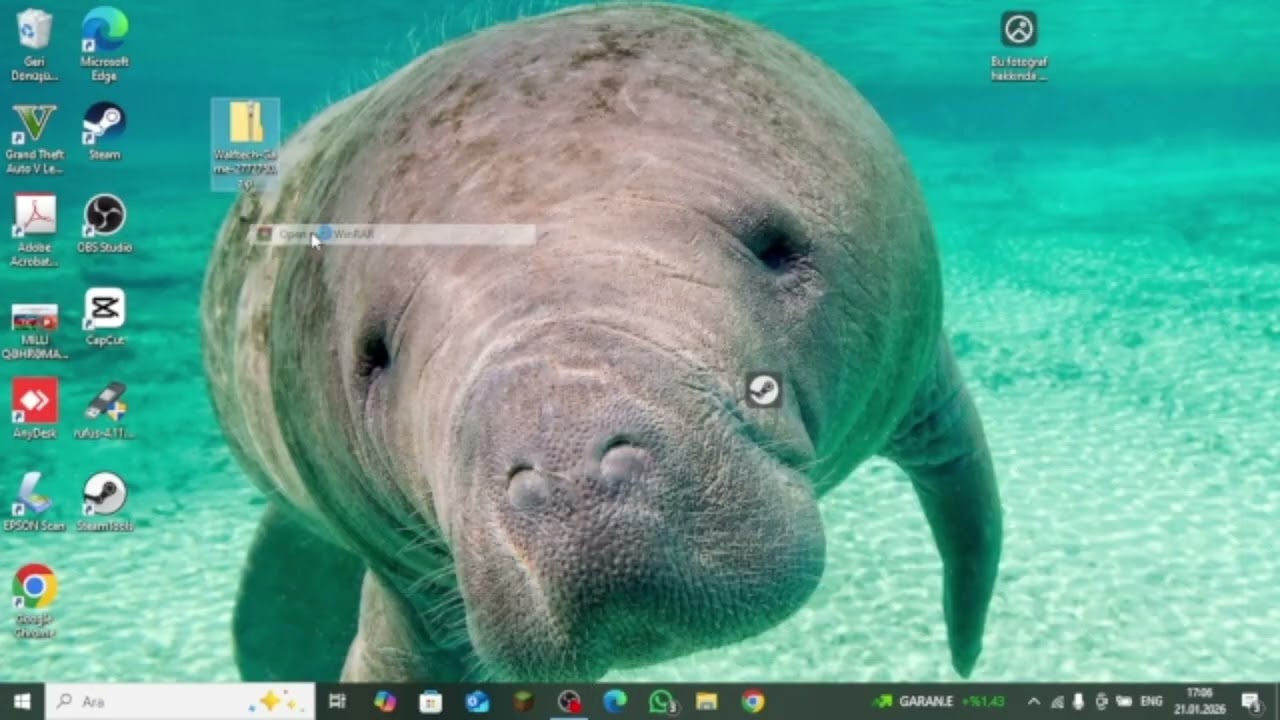Choose 'Open with WinRAR' context menu entry
The height and width of the screenshot is (720, 1280).
(392, 234)
